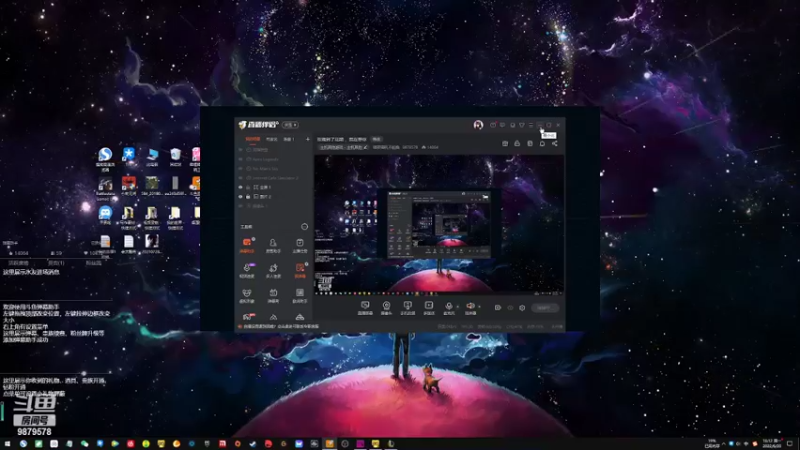Open the blue smiley face desktop icon
The height and width of the screenshot is (450, 800).
pos(105,214)
